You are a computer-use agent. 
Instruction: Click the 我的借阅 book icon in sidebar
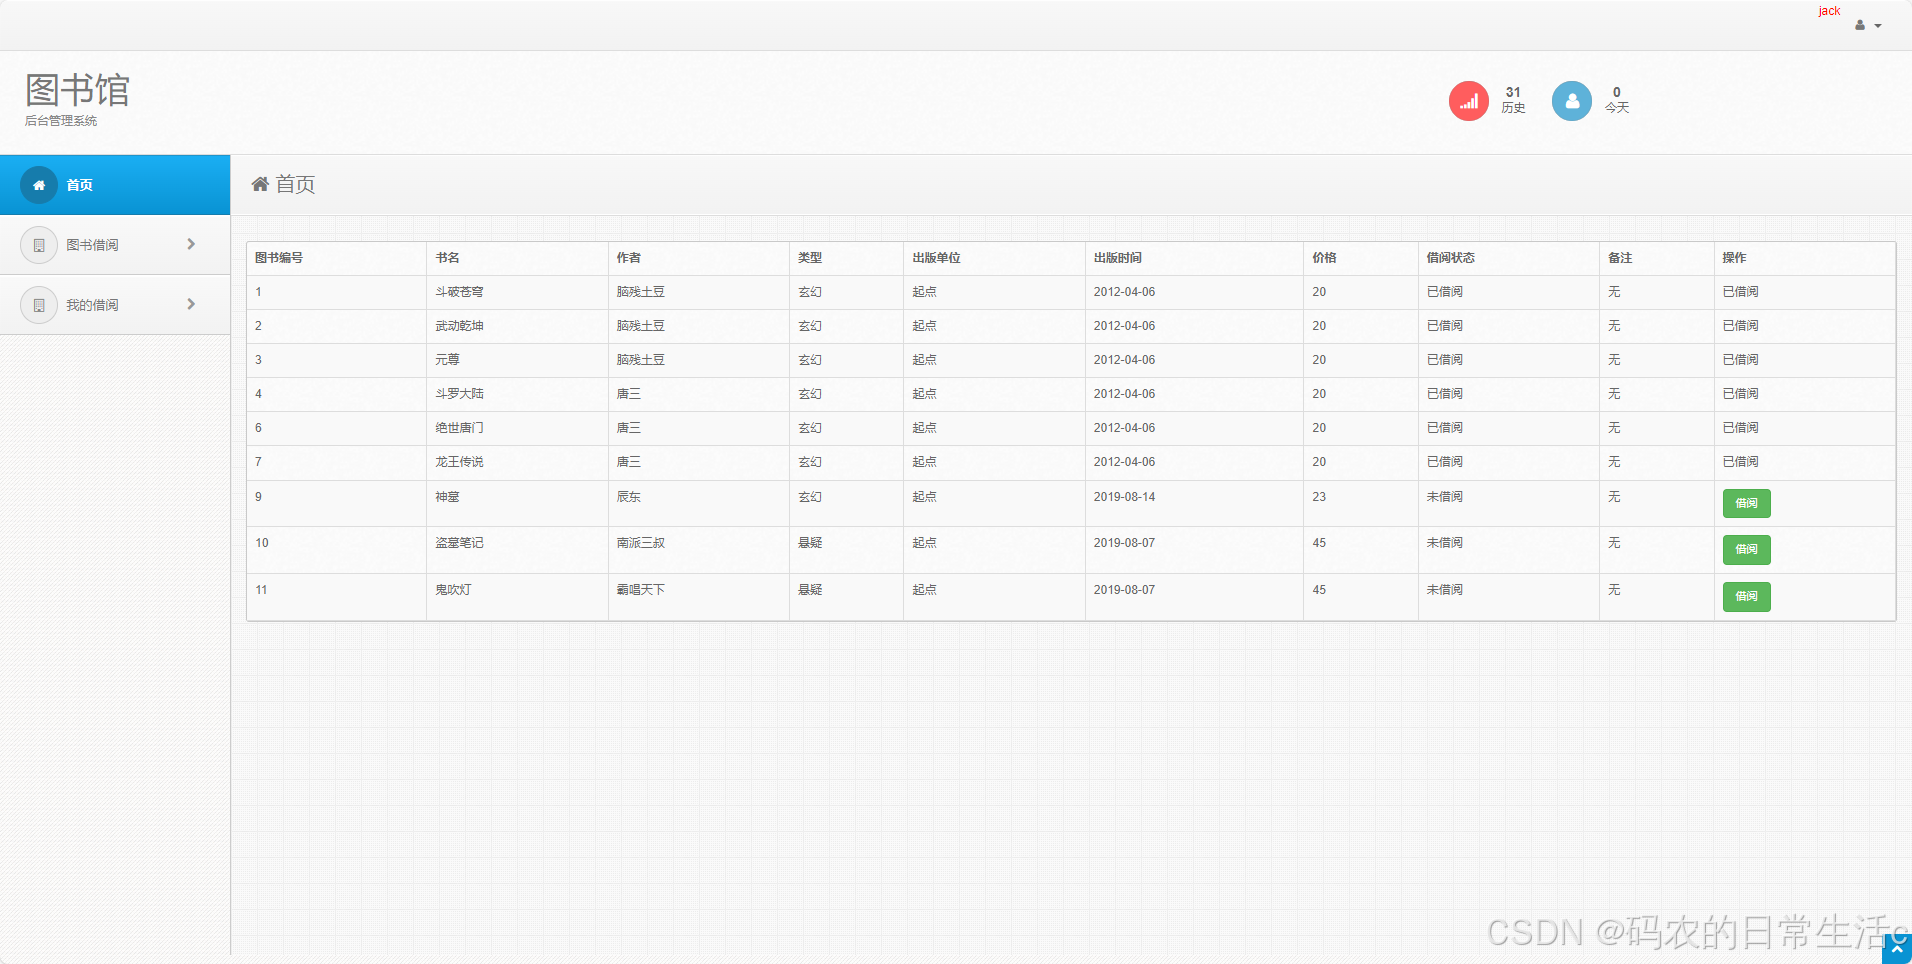click(38, 304)
